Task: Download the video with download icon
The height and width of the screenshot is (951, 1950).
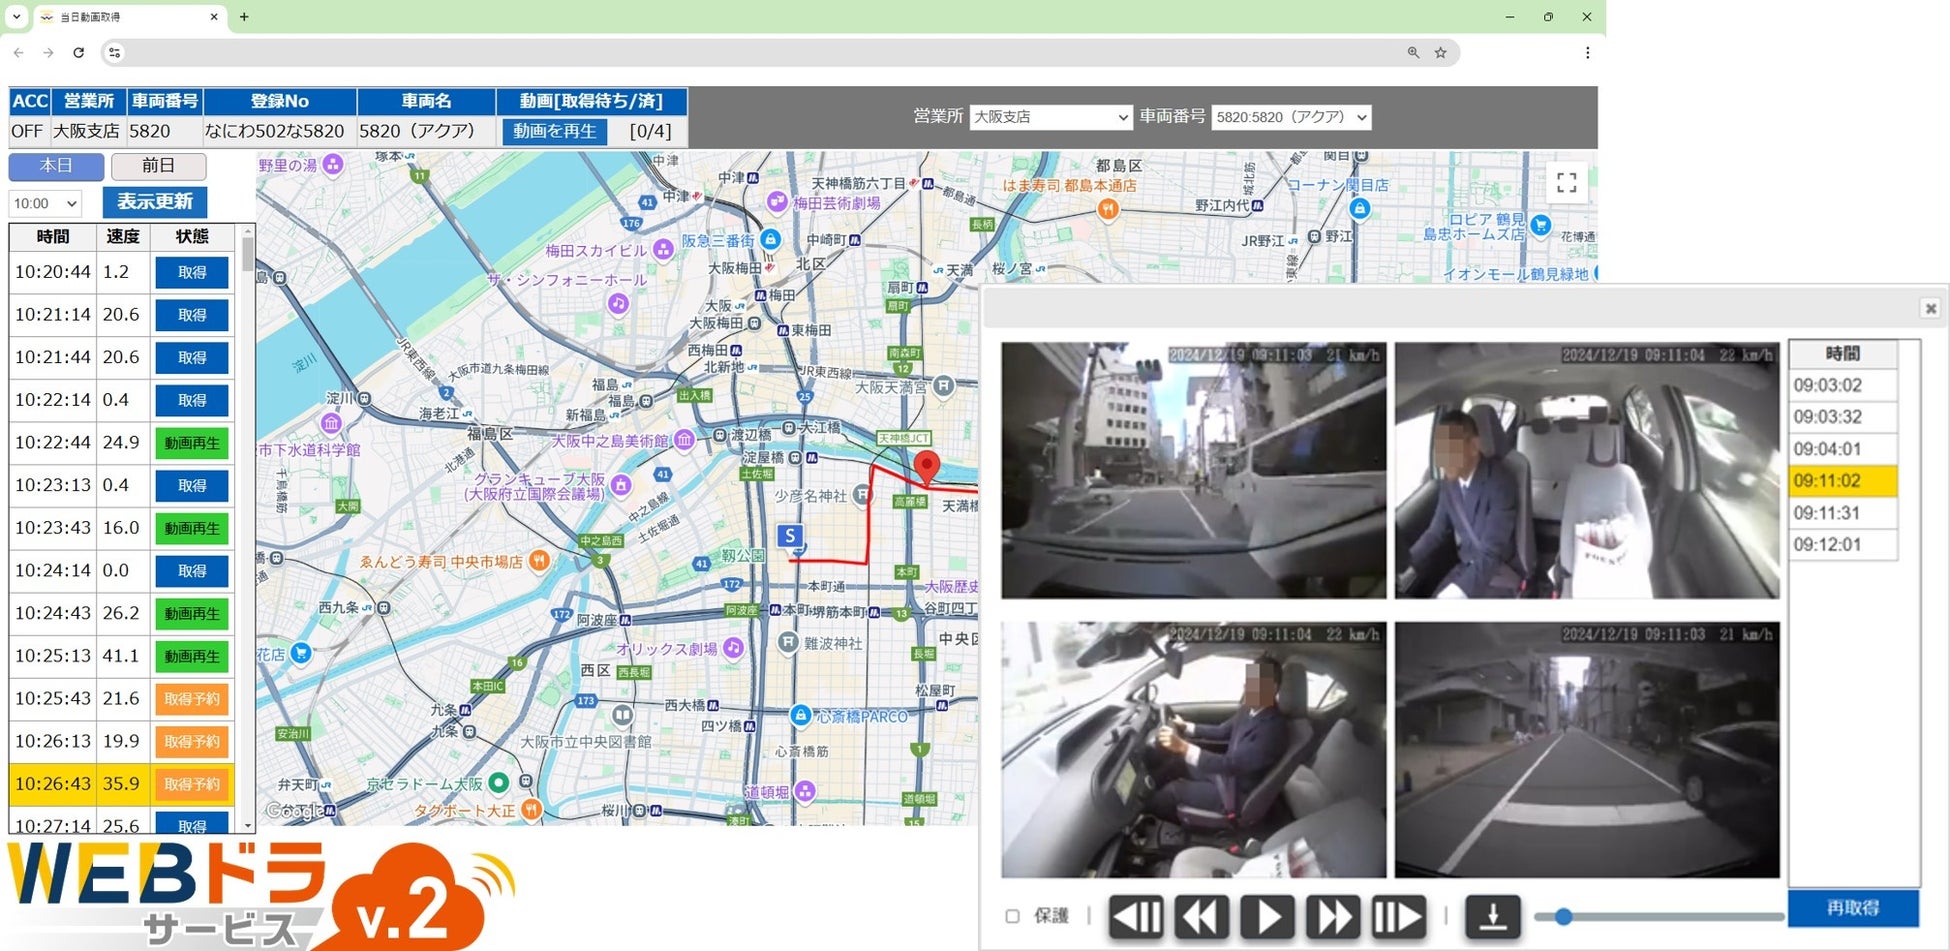Action: click(x=1493, y=916)
